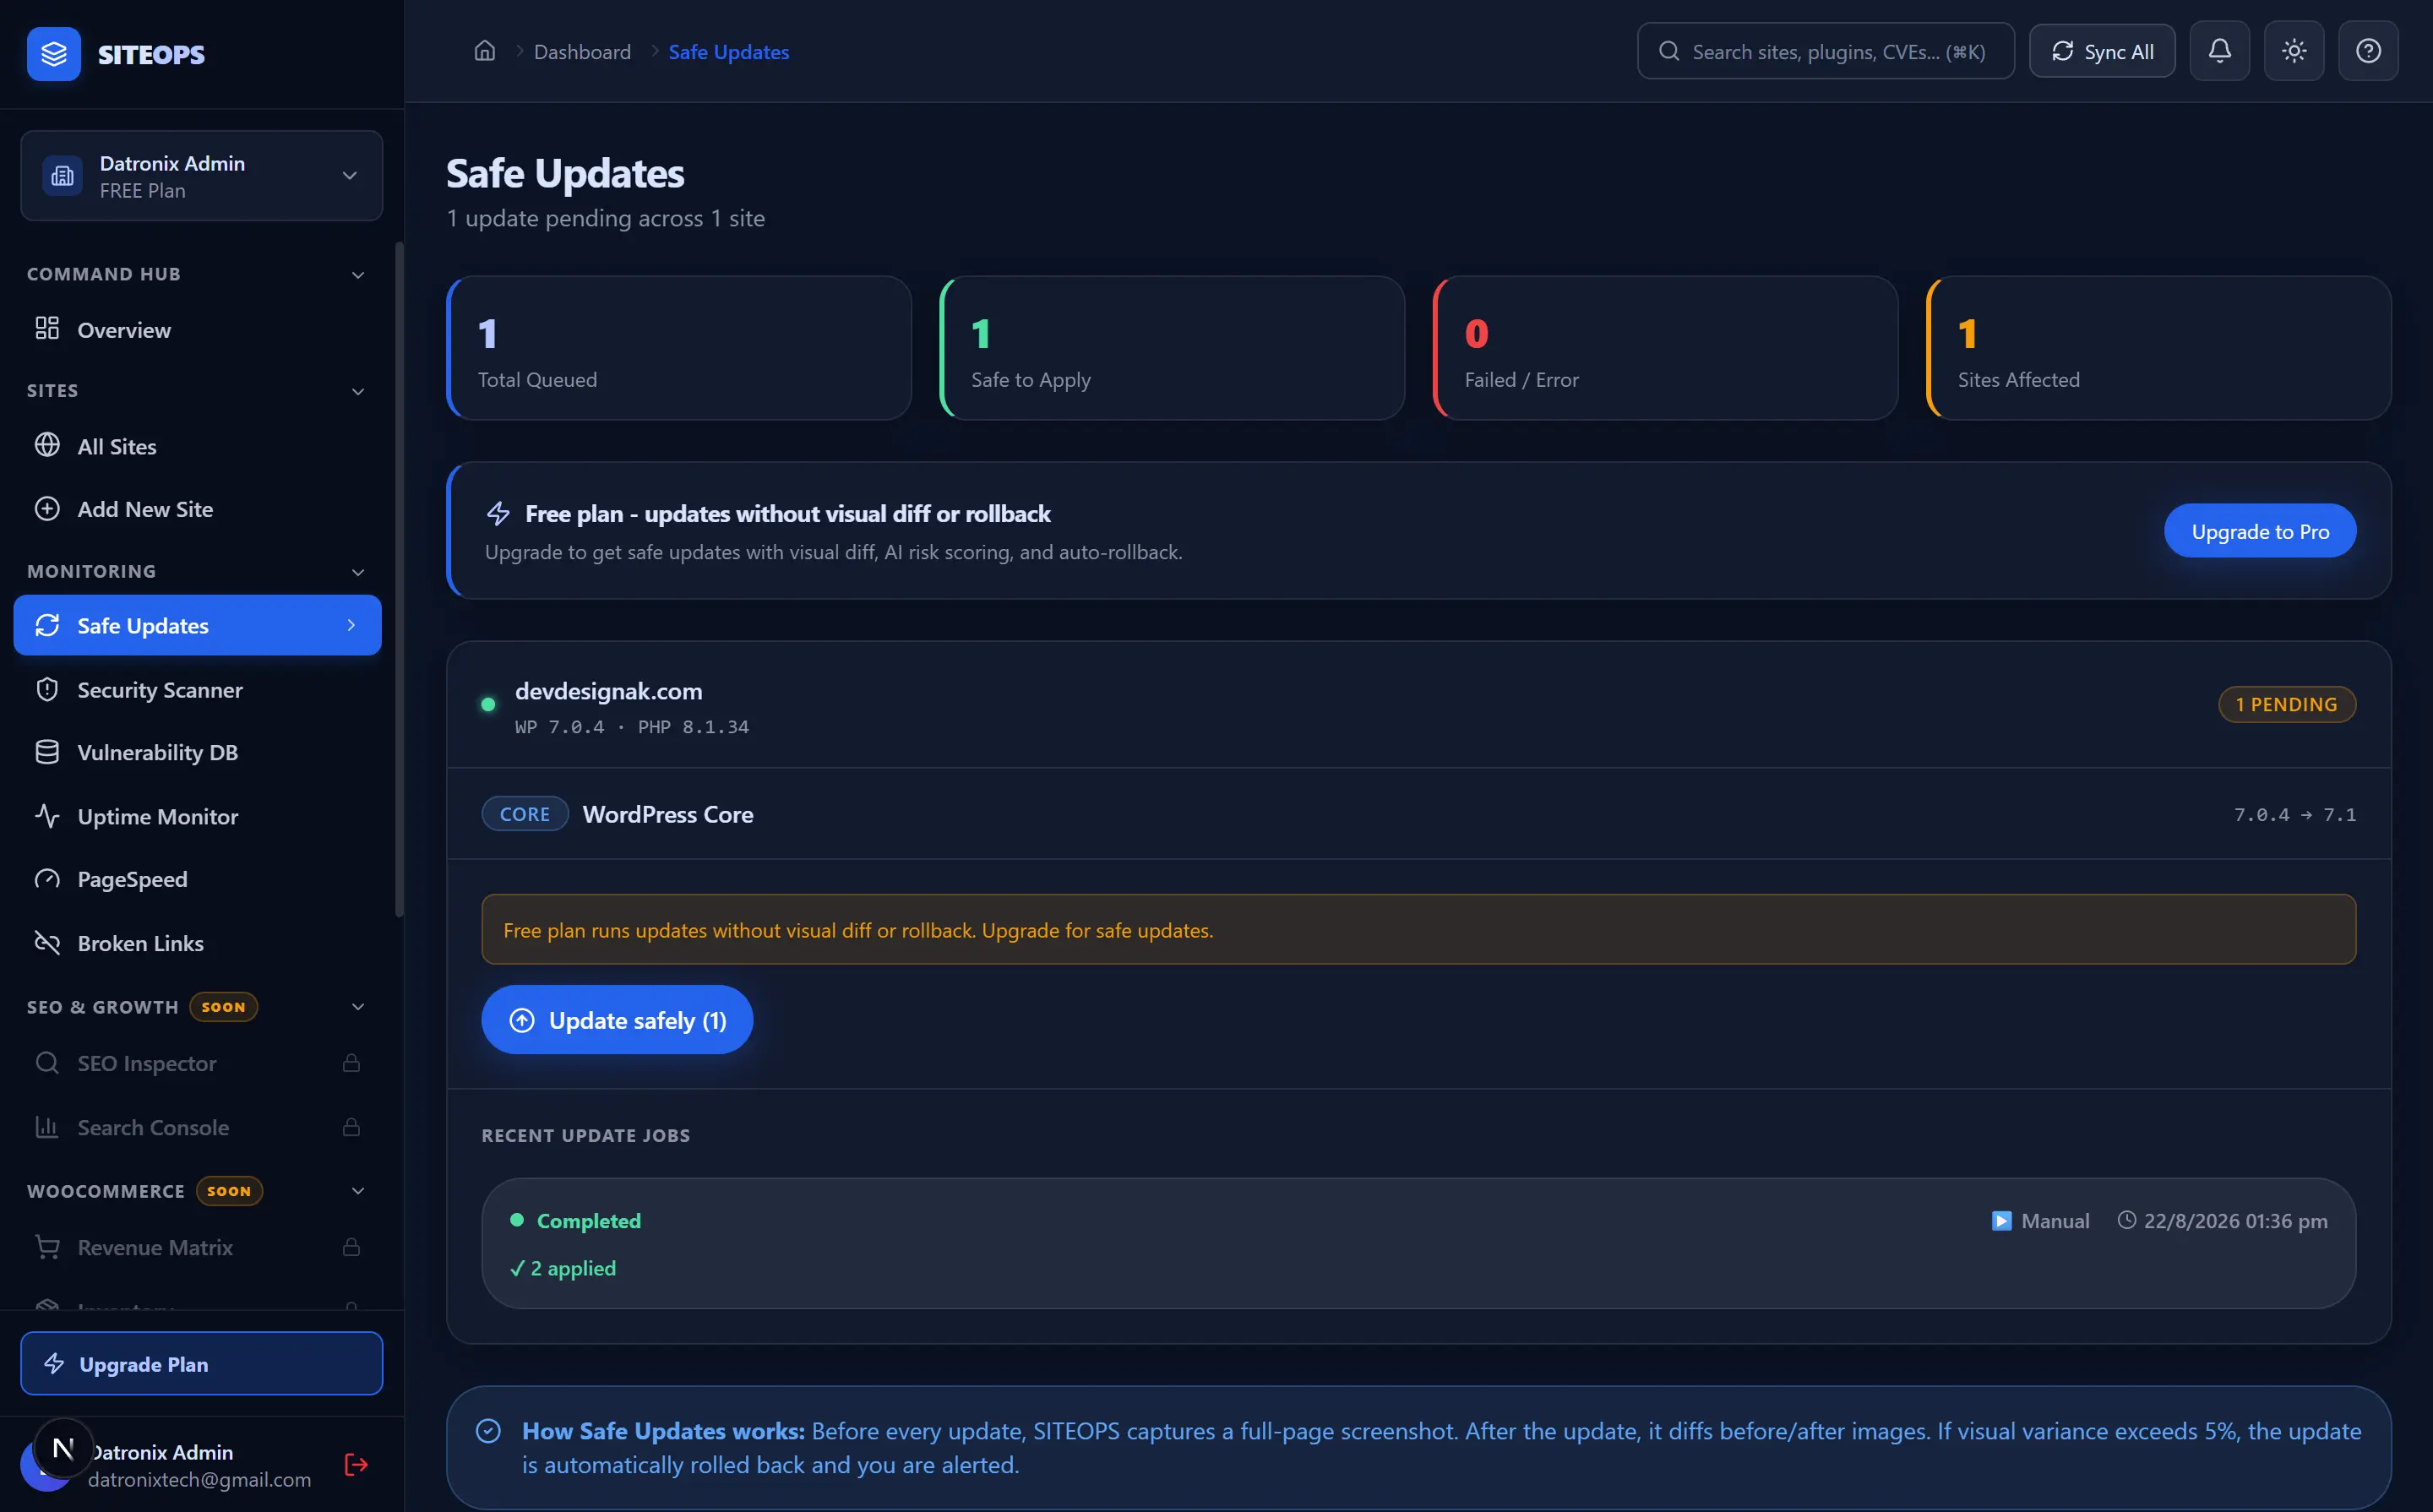Click the Sync All button
Screen dimensions: 2433x1512
coord(2102,51)
